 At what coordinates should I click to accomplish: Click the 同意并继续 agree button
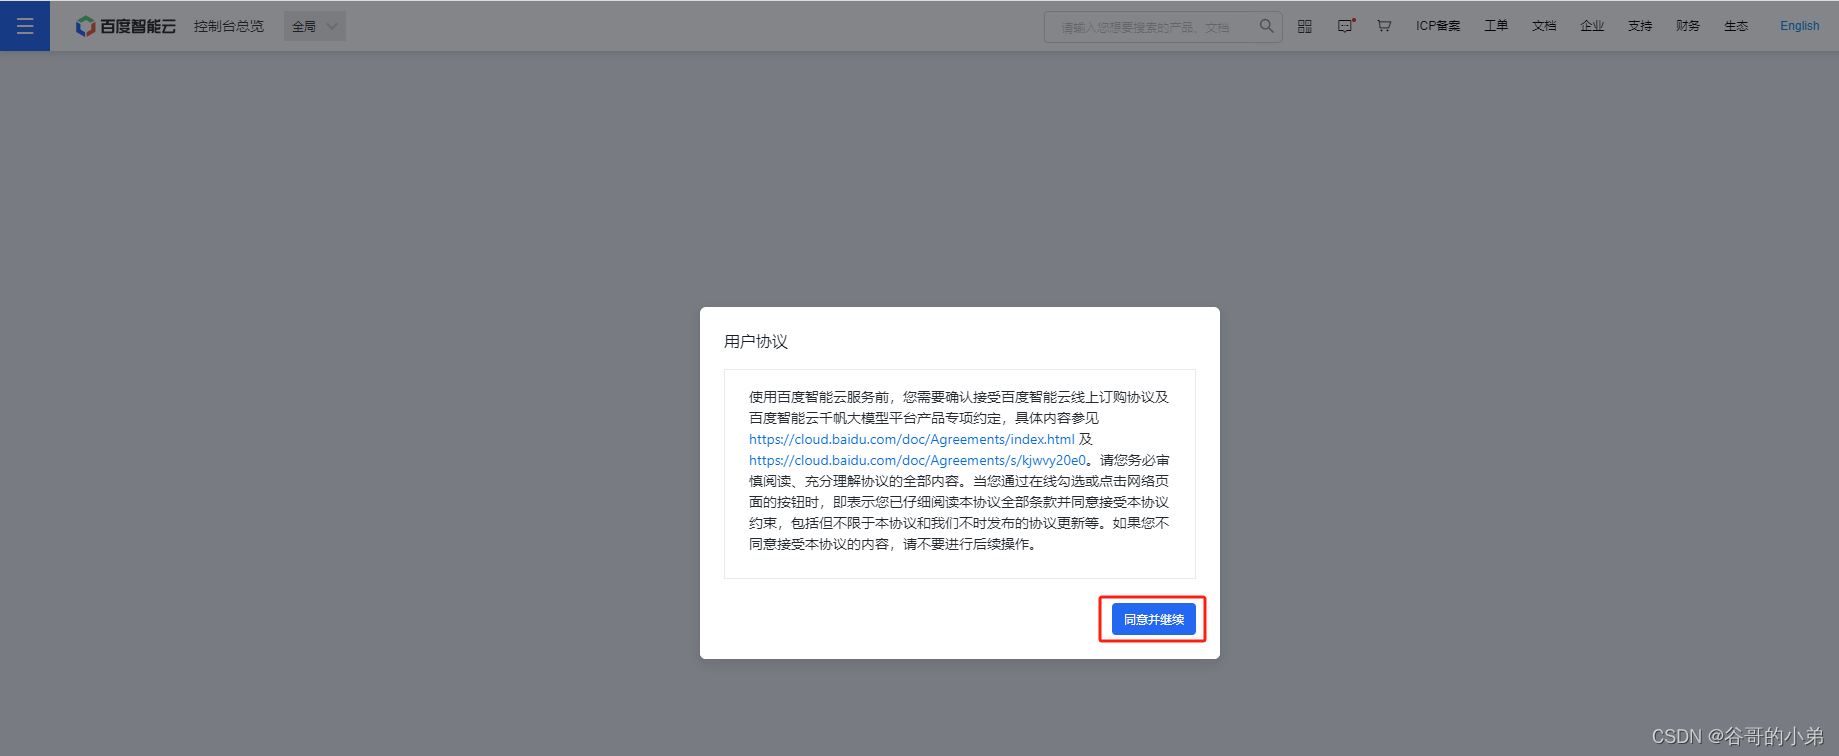click(x=1153, y=619)
